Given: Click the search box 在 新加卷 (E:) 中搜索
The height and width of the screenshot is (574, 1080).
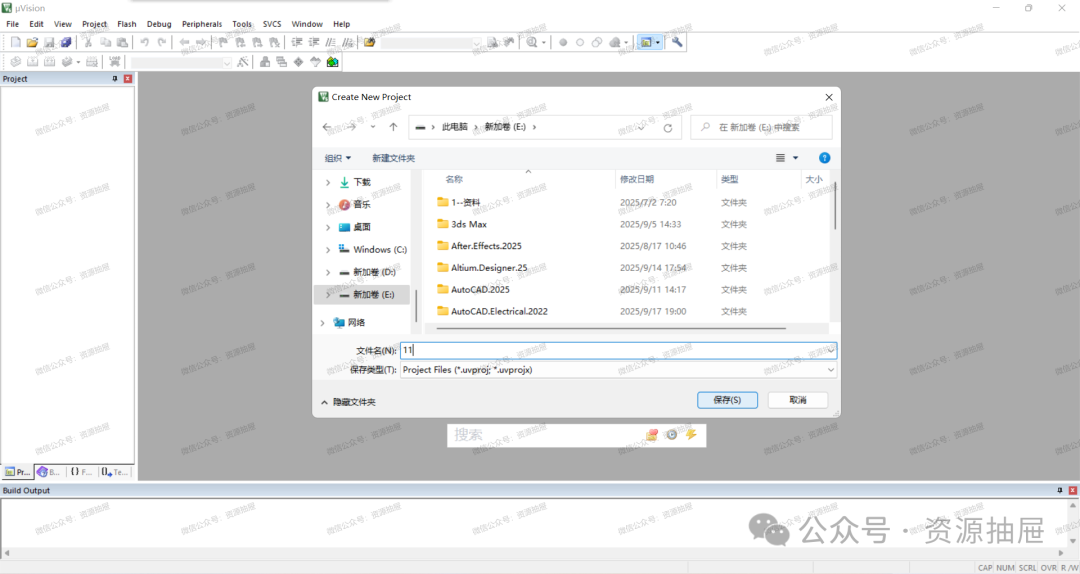Looking at the screenshot, I should point(761,127).
